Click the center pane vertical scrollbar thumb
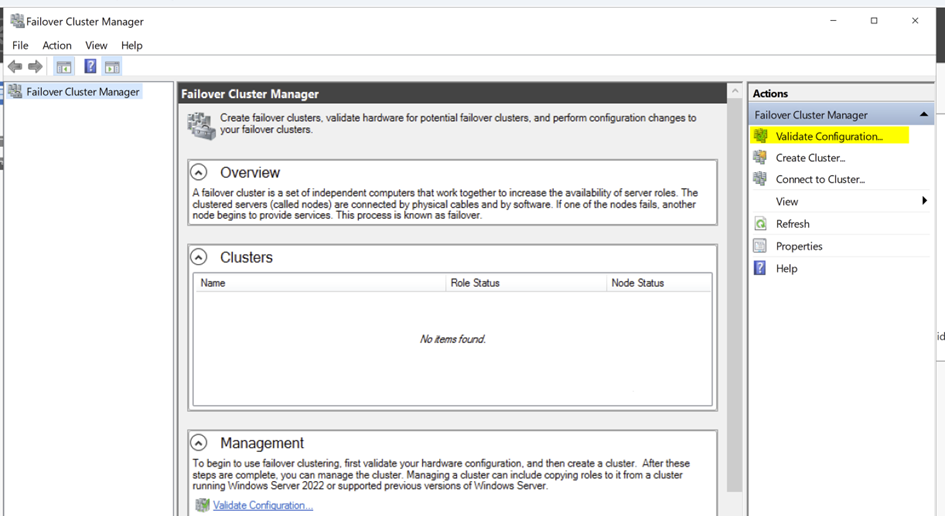 pyautogui.click(x=734, y=295)
